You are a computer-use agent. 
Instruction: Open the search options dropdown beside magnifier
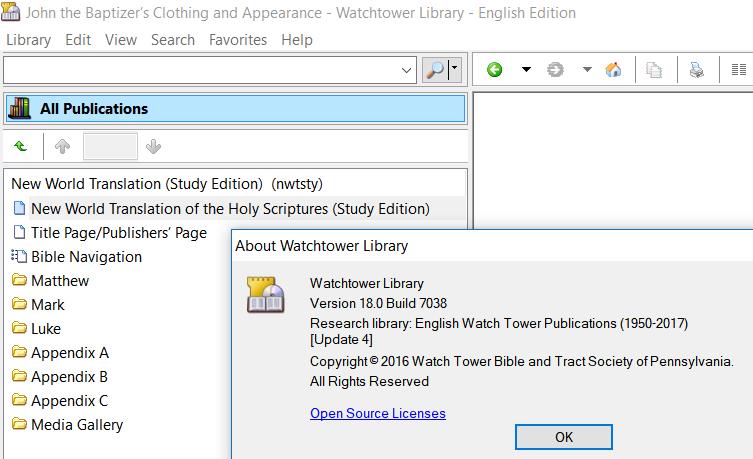click(x=454, y=70)
